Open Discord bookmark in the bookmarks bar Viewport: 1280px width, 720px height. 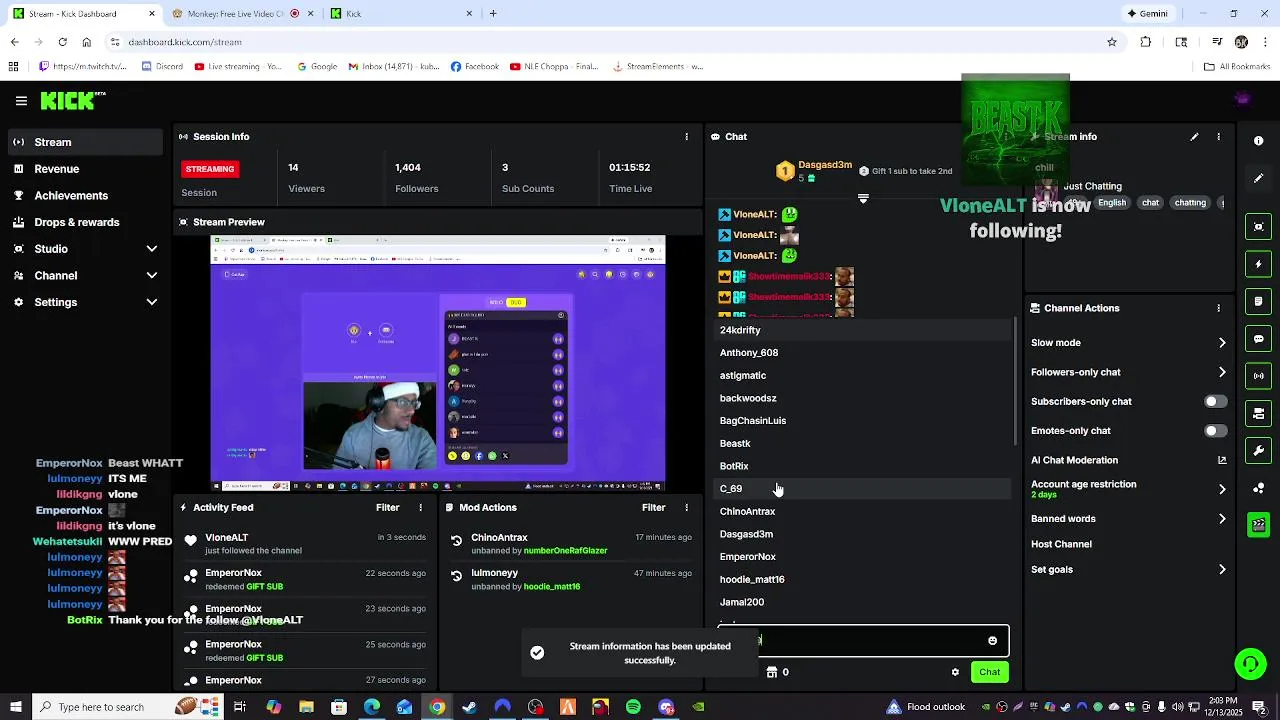161,67
